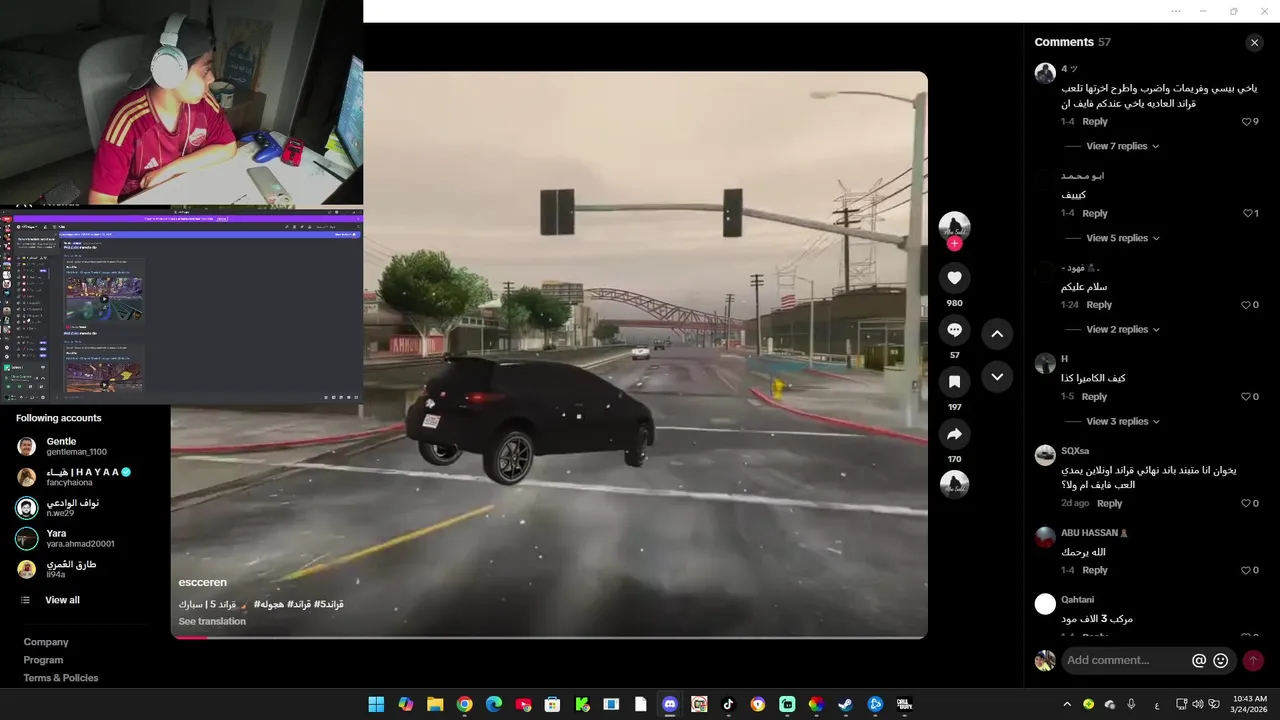1280x720 pixels.
Task: Reply to ABU HASSAN's comment
Action: [x=1095, y=570]
